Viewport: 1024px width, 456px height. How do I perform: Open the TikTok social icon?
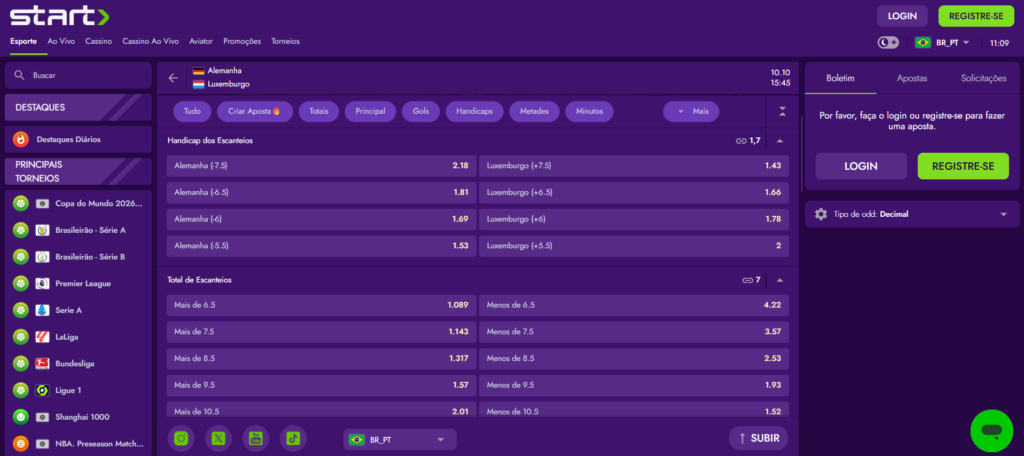(293, 438)
